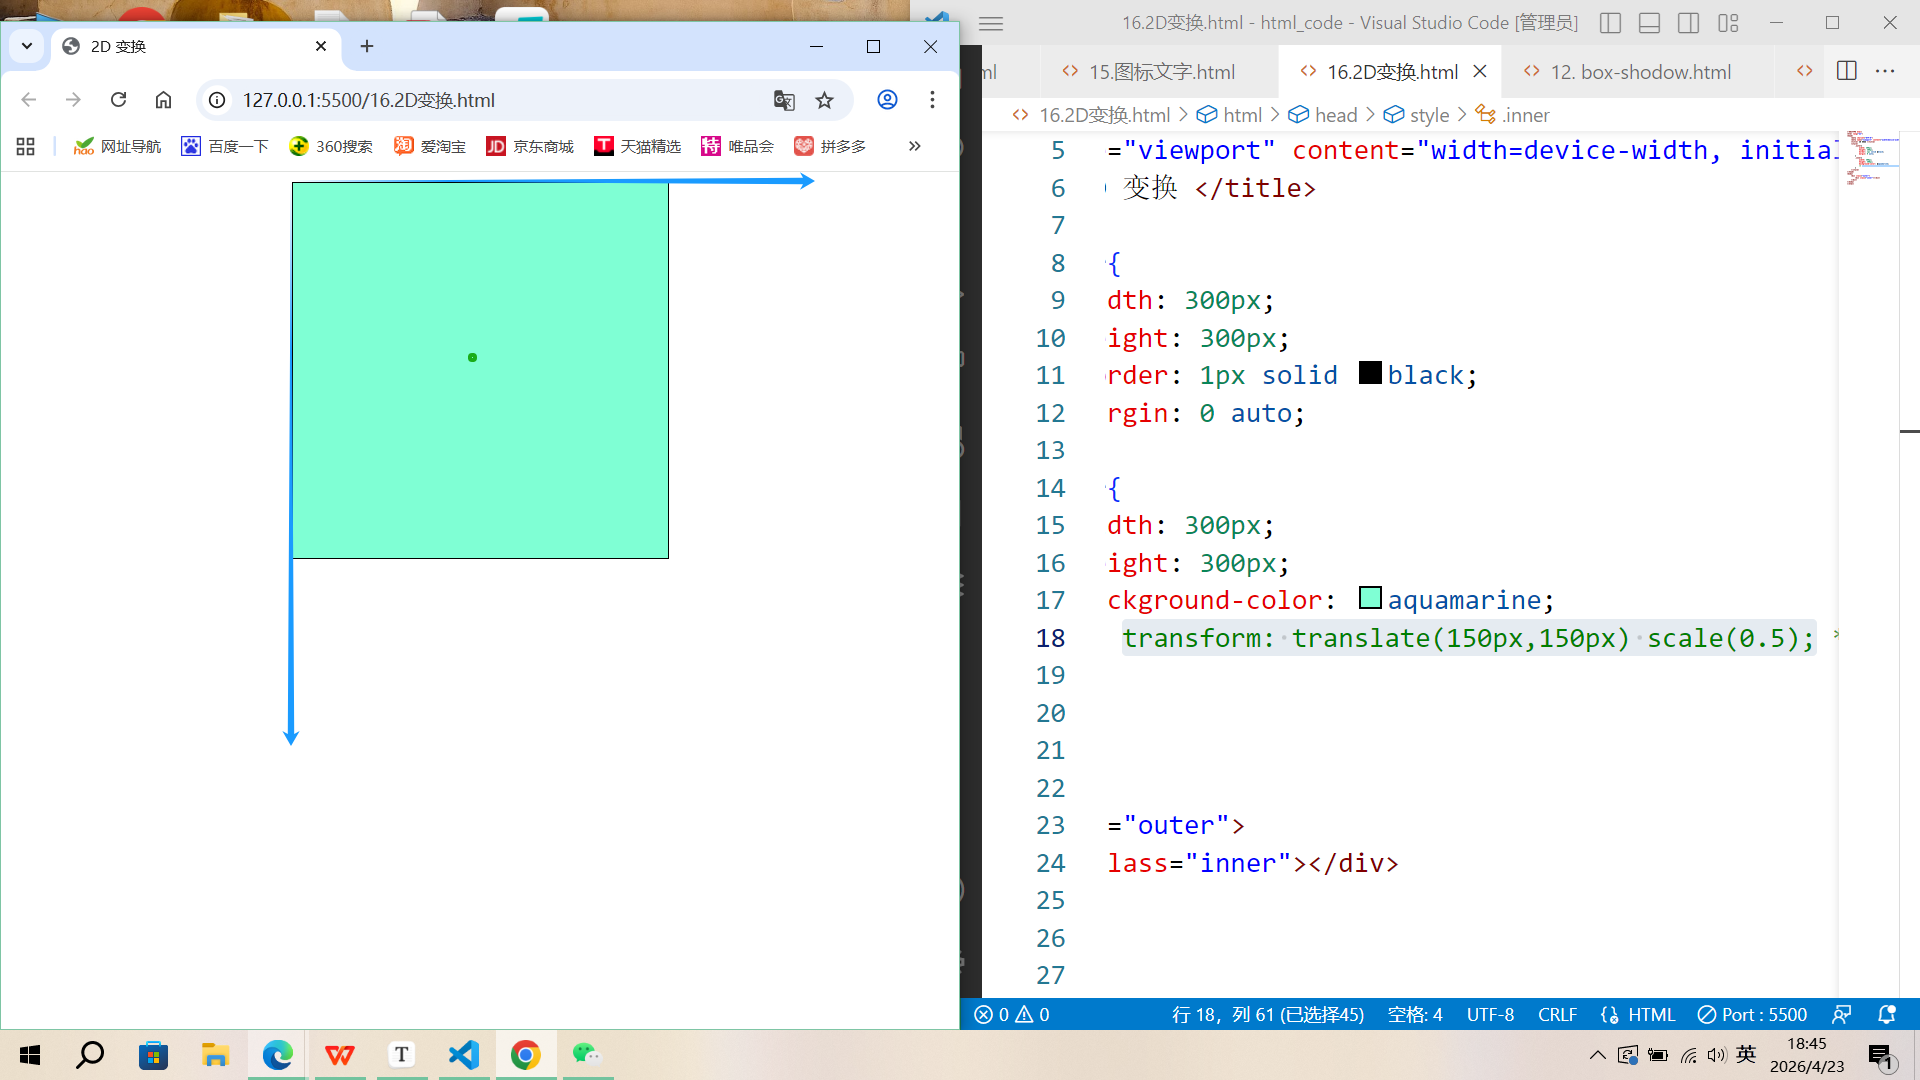Click the browser home icon
Viewport: 1920px width, 1080px height.
pyautogui.click(x=163, y=100)
